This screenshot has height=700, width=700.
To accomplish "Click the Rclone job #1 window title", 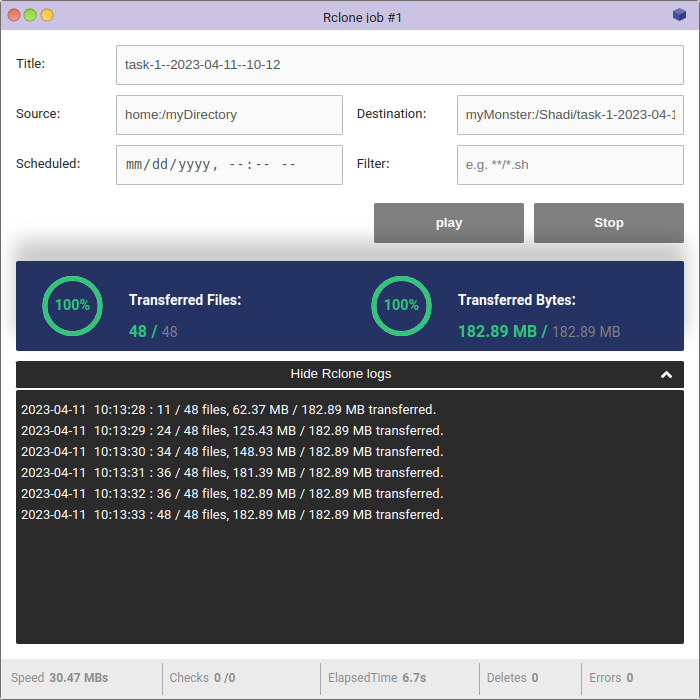I will point(362,17).
